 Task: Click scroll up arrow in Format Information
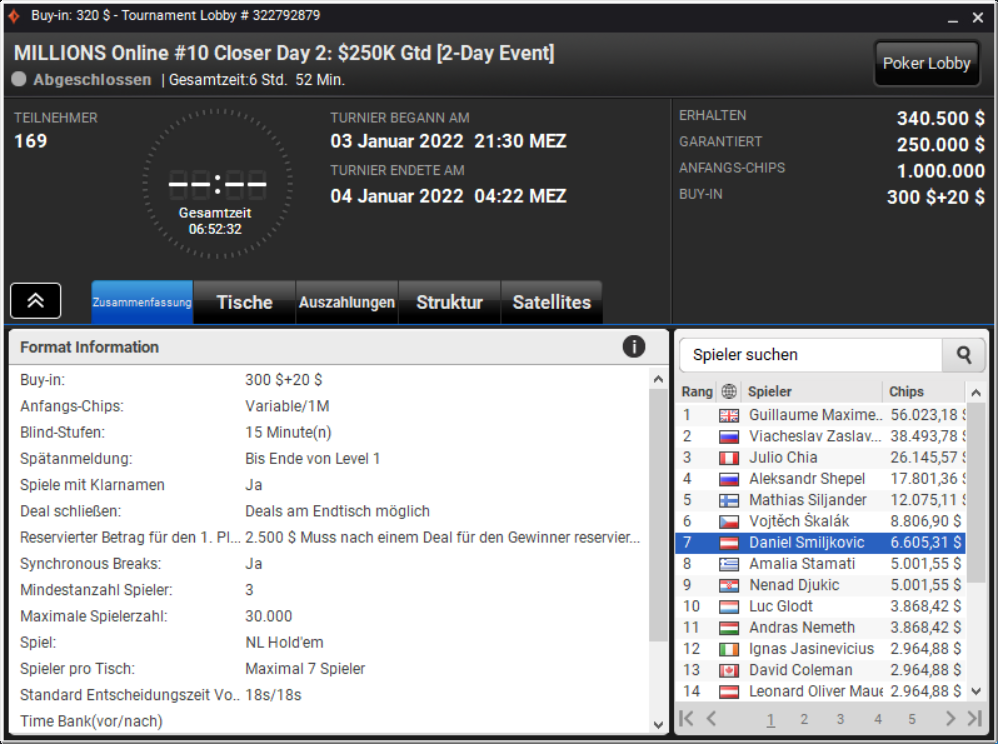pyautogui.click(x=658, y=379)
